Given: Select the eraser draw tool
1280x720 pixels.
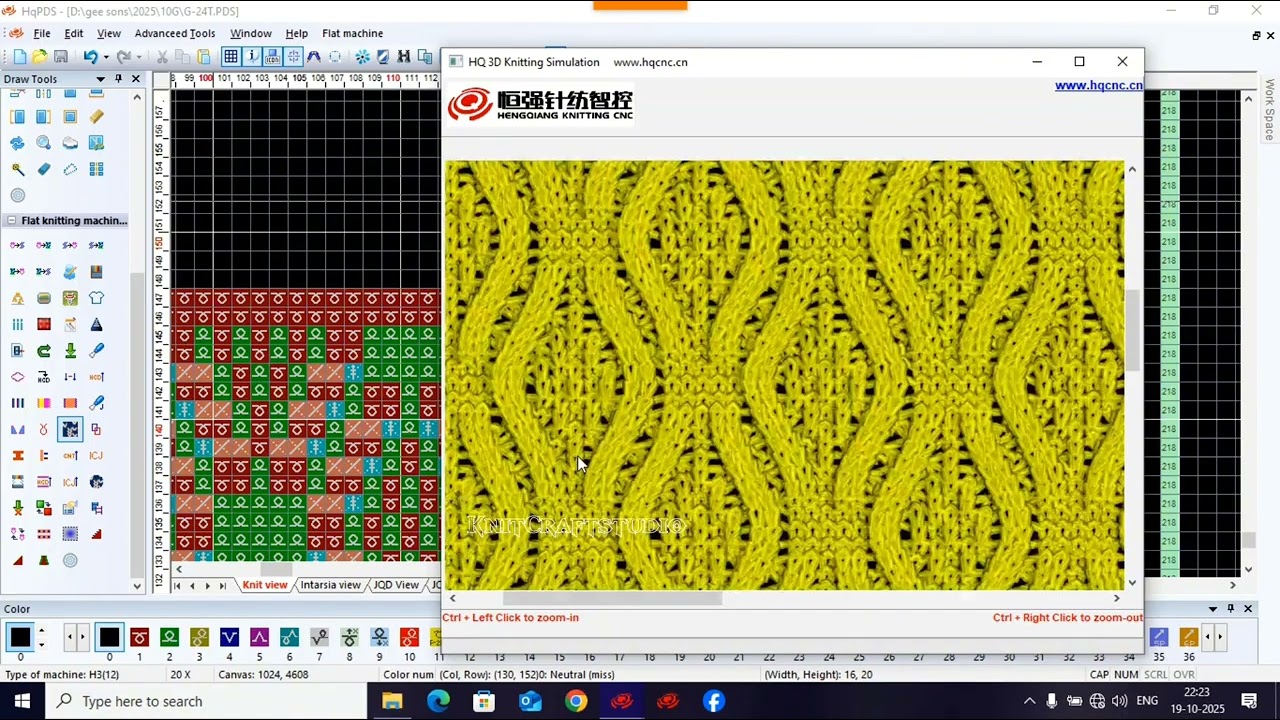Looking at the screenshot, I should 44,169.
